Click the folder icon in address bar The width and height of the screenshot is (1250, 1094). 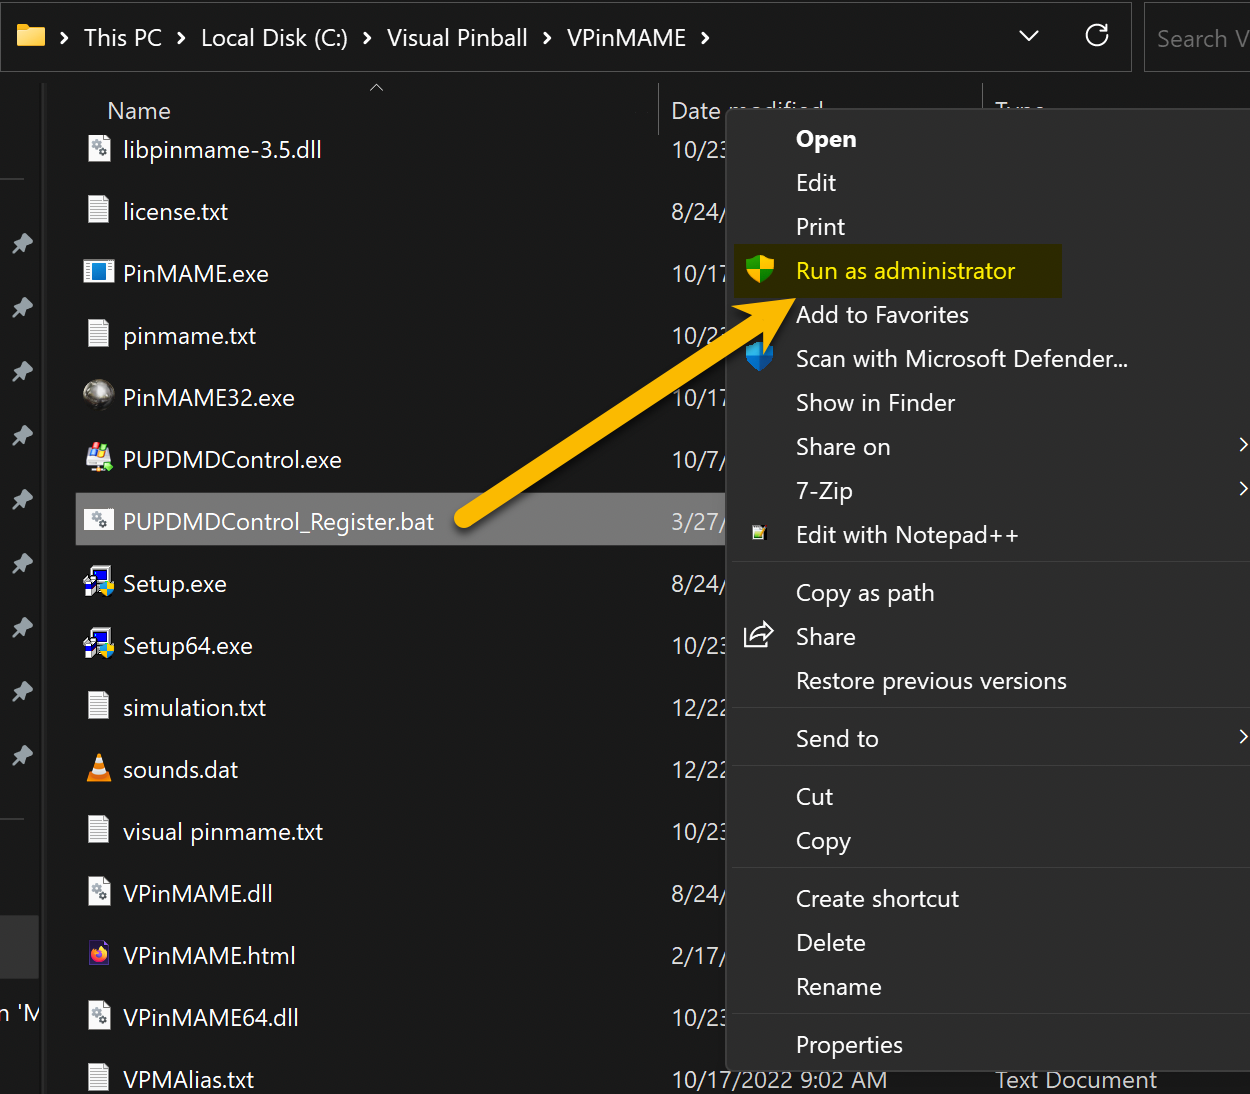pyautogui.click(x=31, y=37)
